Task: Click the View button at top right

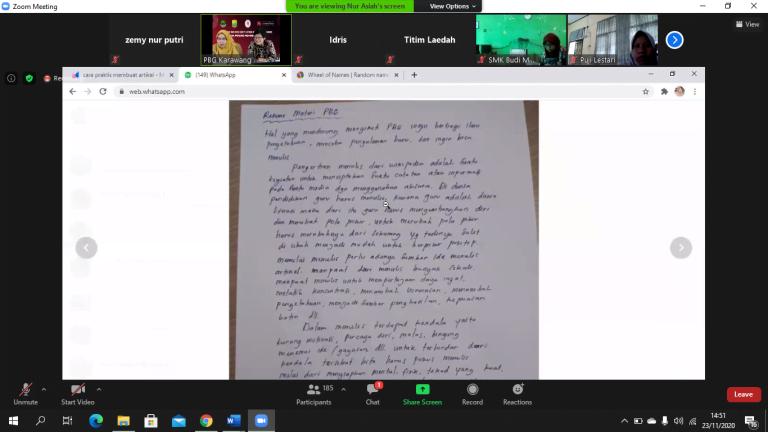Action: 747,24
